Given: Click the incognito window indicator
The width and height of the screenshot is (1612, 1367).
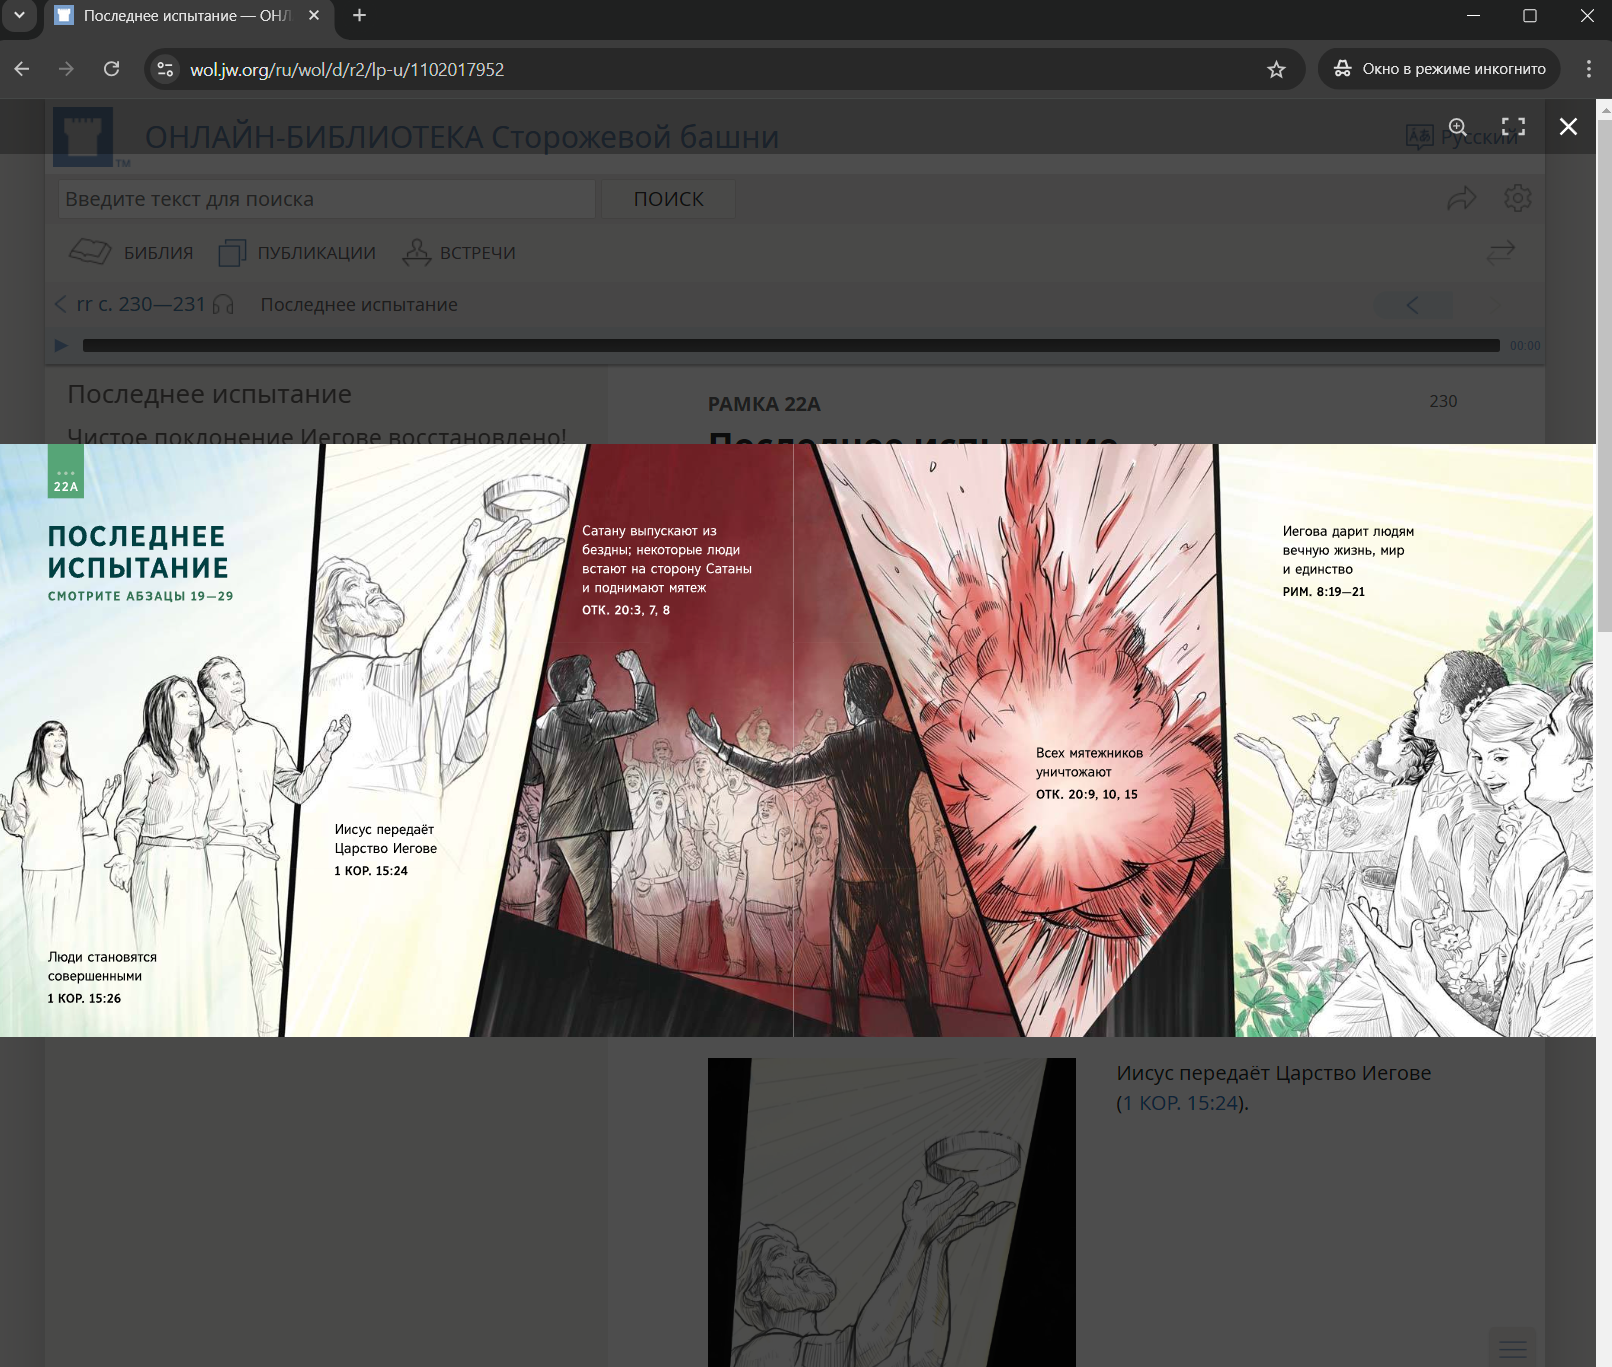Looking at the screenshot, I should coord(1439,69).
